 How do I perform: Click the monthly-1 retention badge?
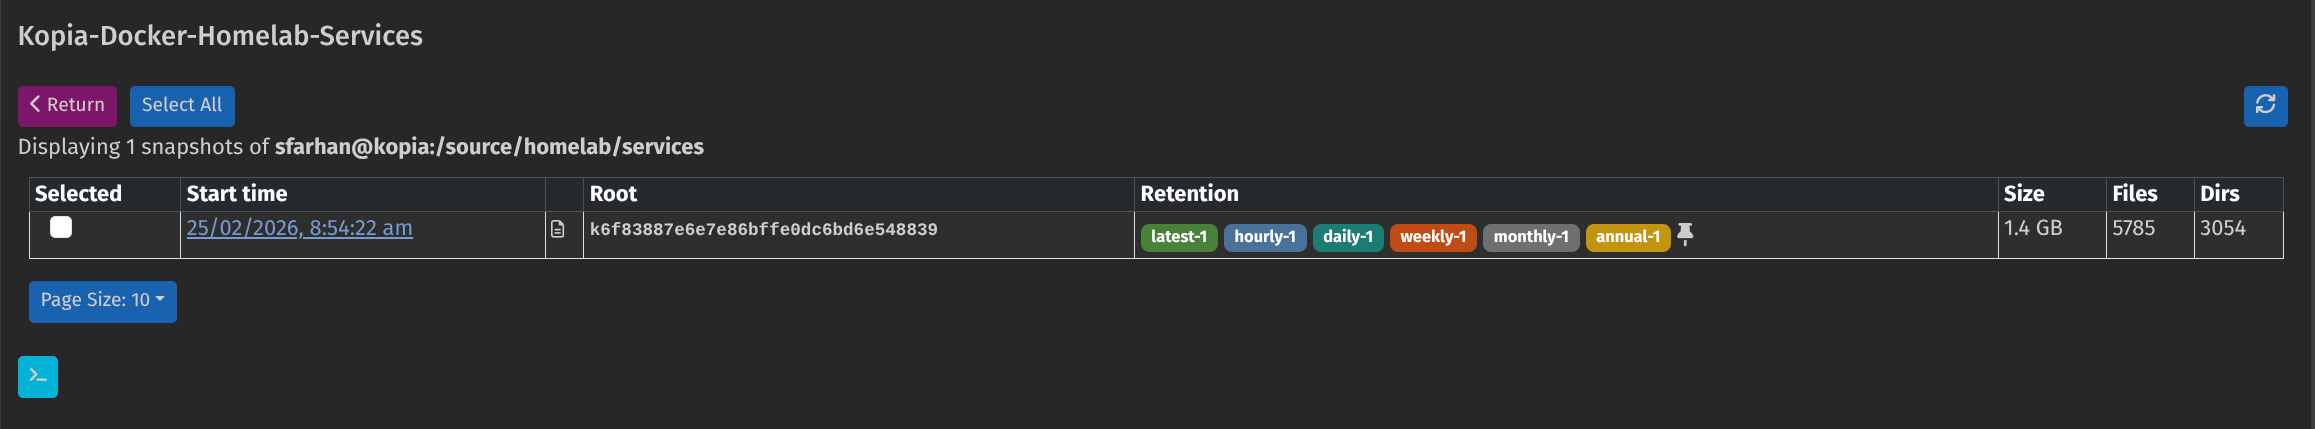click(1530, 237)
